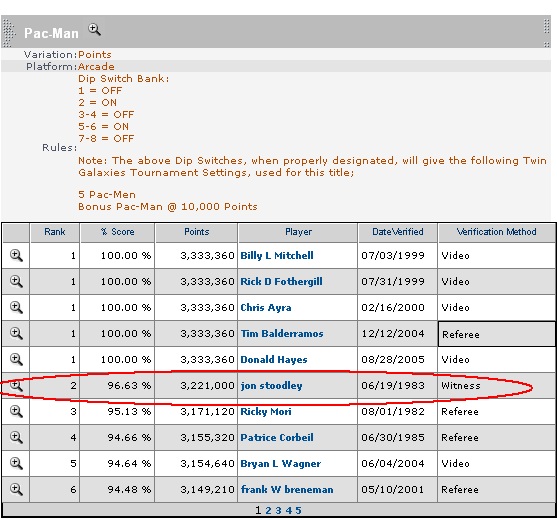Viewport: 557px width, 520px height.
Task: Click 'Bonus Pac-Man @ 10,000 Points' rule text
Action: 168,206
